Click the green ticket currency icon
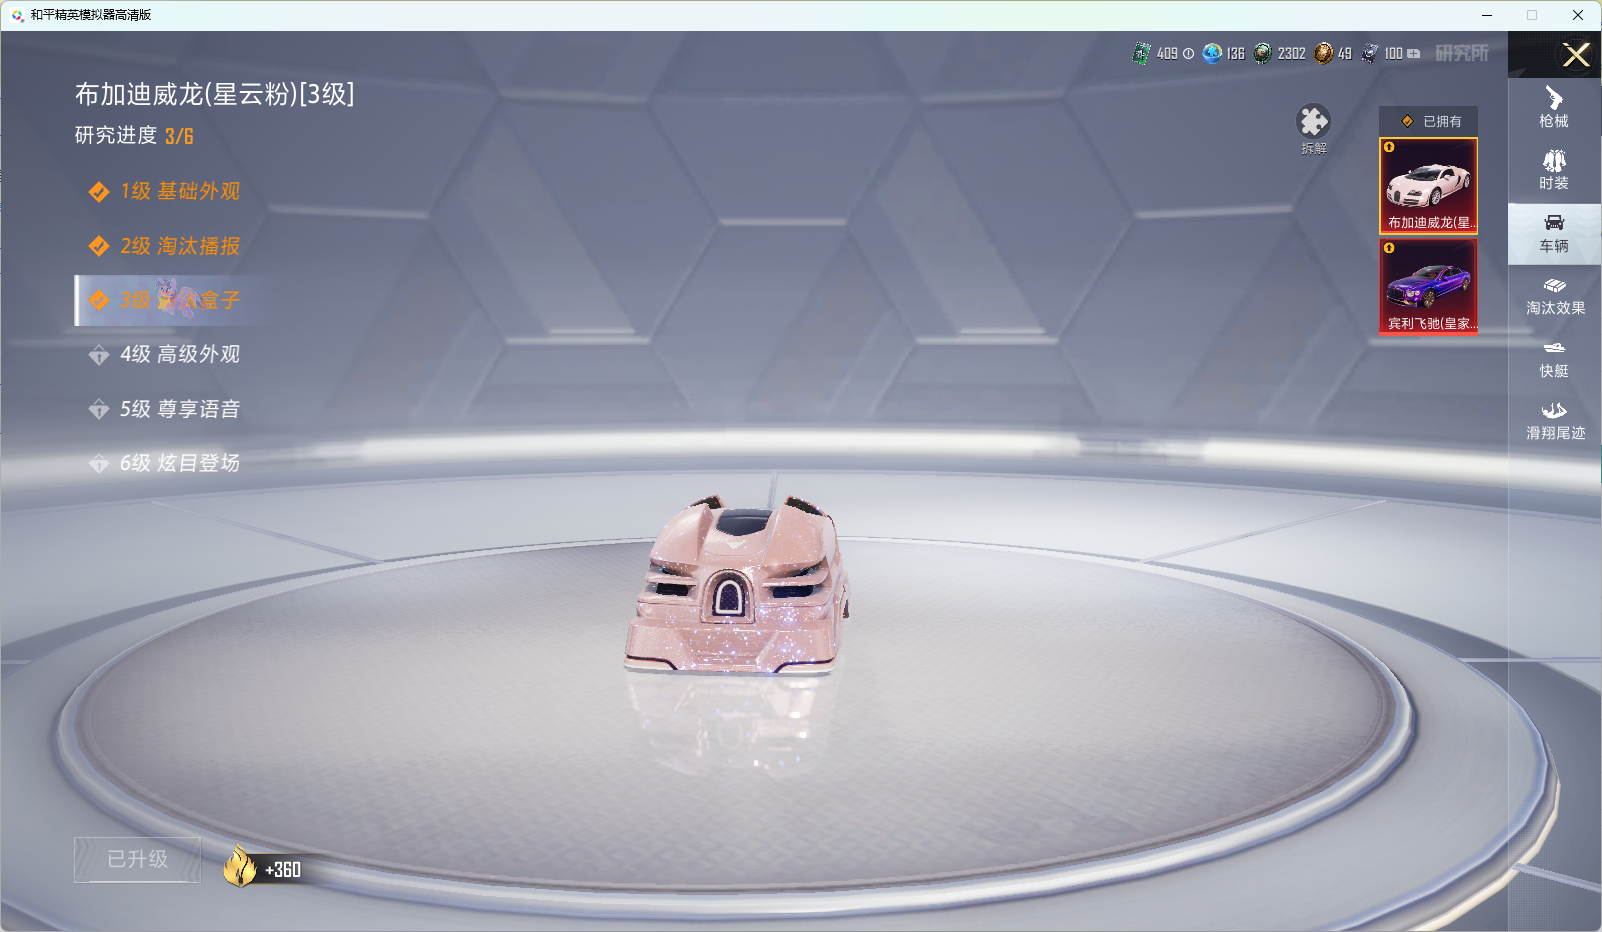Image resolution: width=1602 pixels, height=932 pixels. click(1141, 53)
